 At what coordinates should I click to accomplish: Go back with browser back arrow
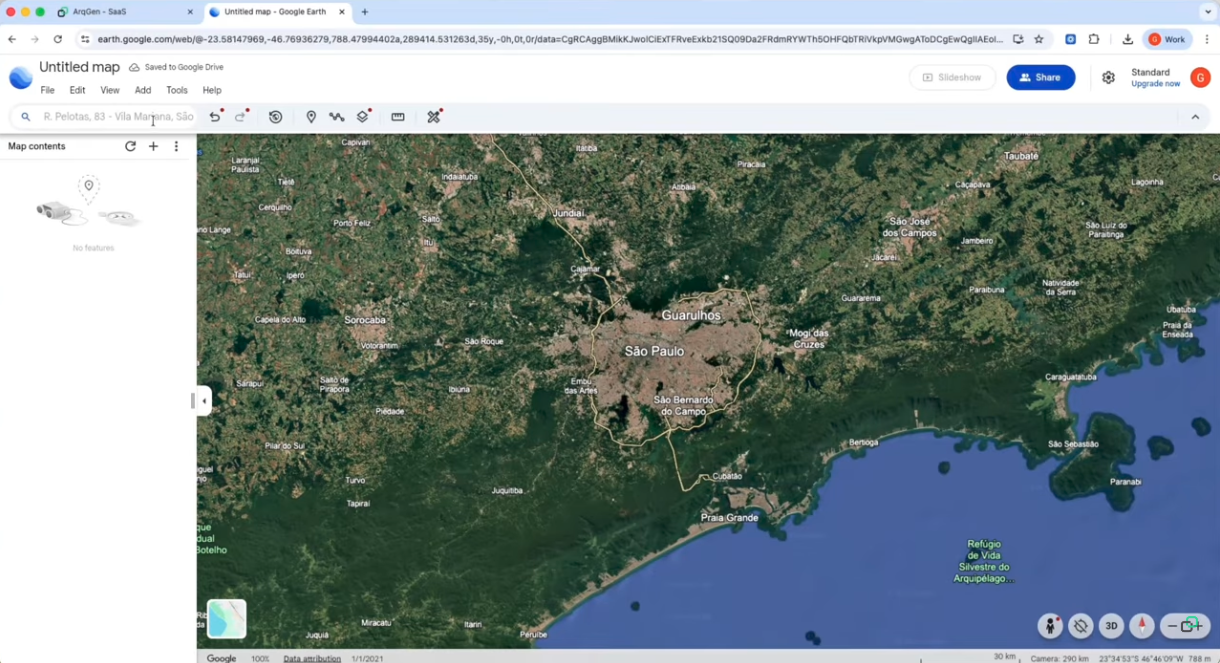click(x=12, y=39)
